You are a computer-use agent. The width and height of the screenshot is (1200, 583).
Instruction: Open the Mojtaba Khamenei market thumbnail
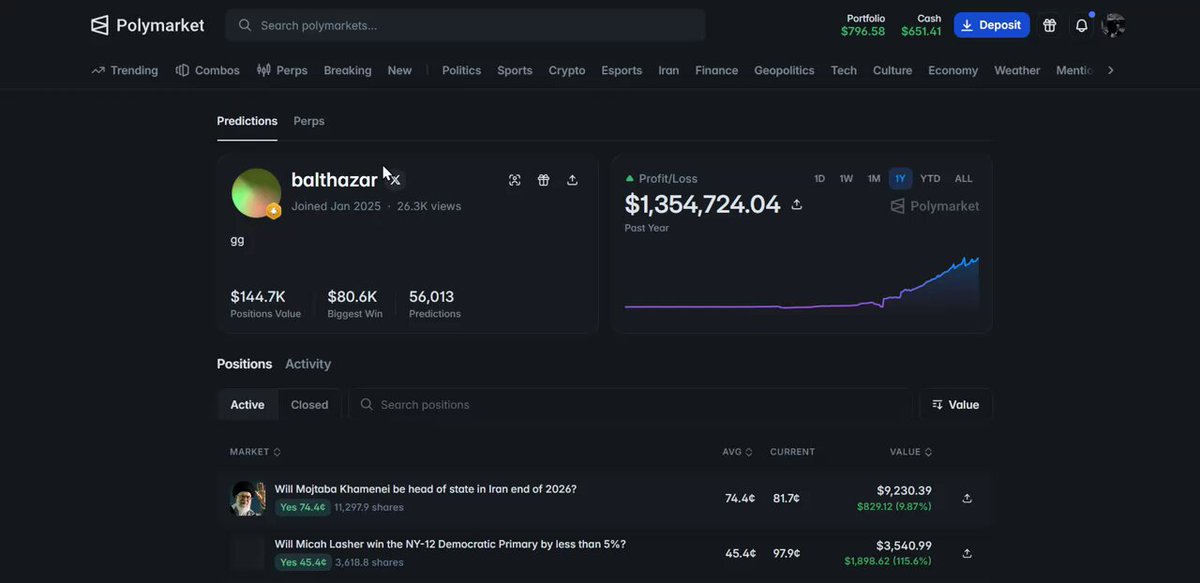(x=247, y=498)
